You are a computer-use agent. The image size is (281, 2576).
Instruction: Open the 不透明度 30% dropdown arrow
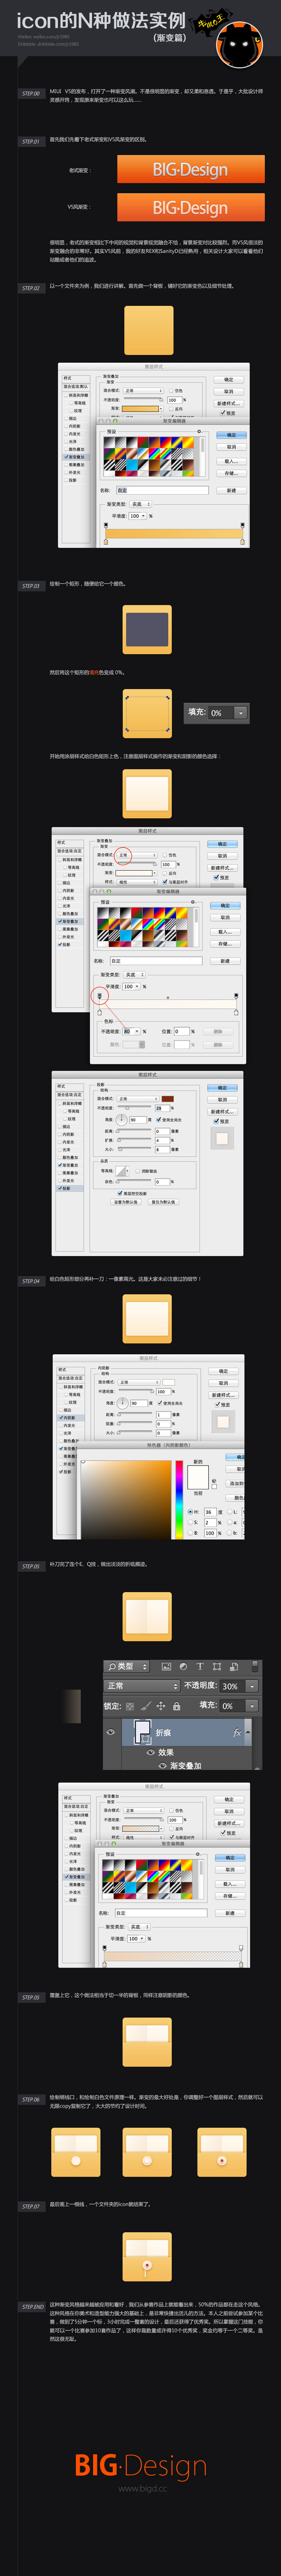click(252, 1686)
